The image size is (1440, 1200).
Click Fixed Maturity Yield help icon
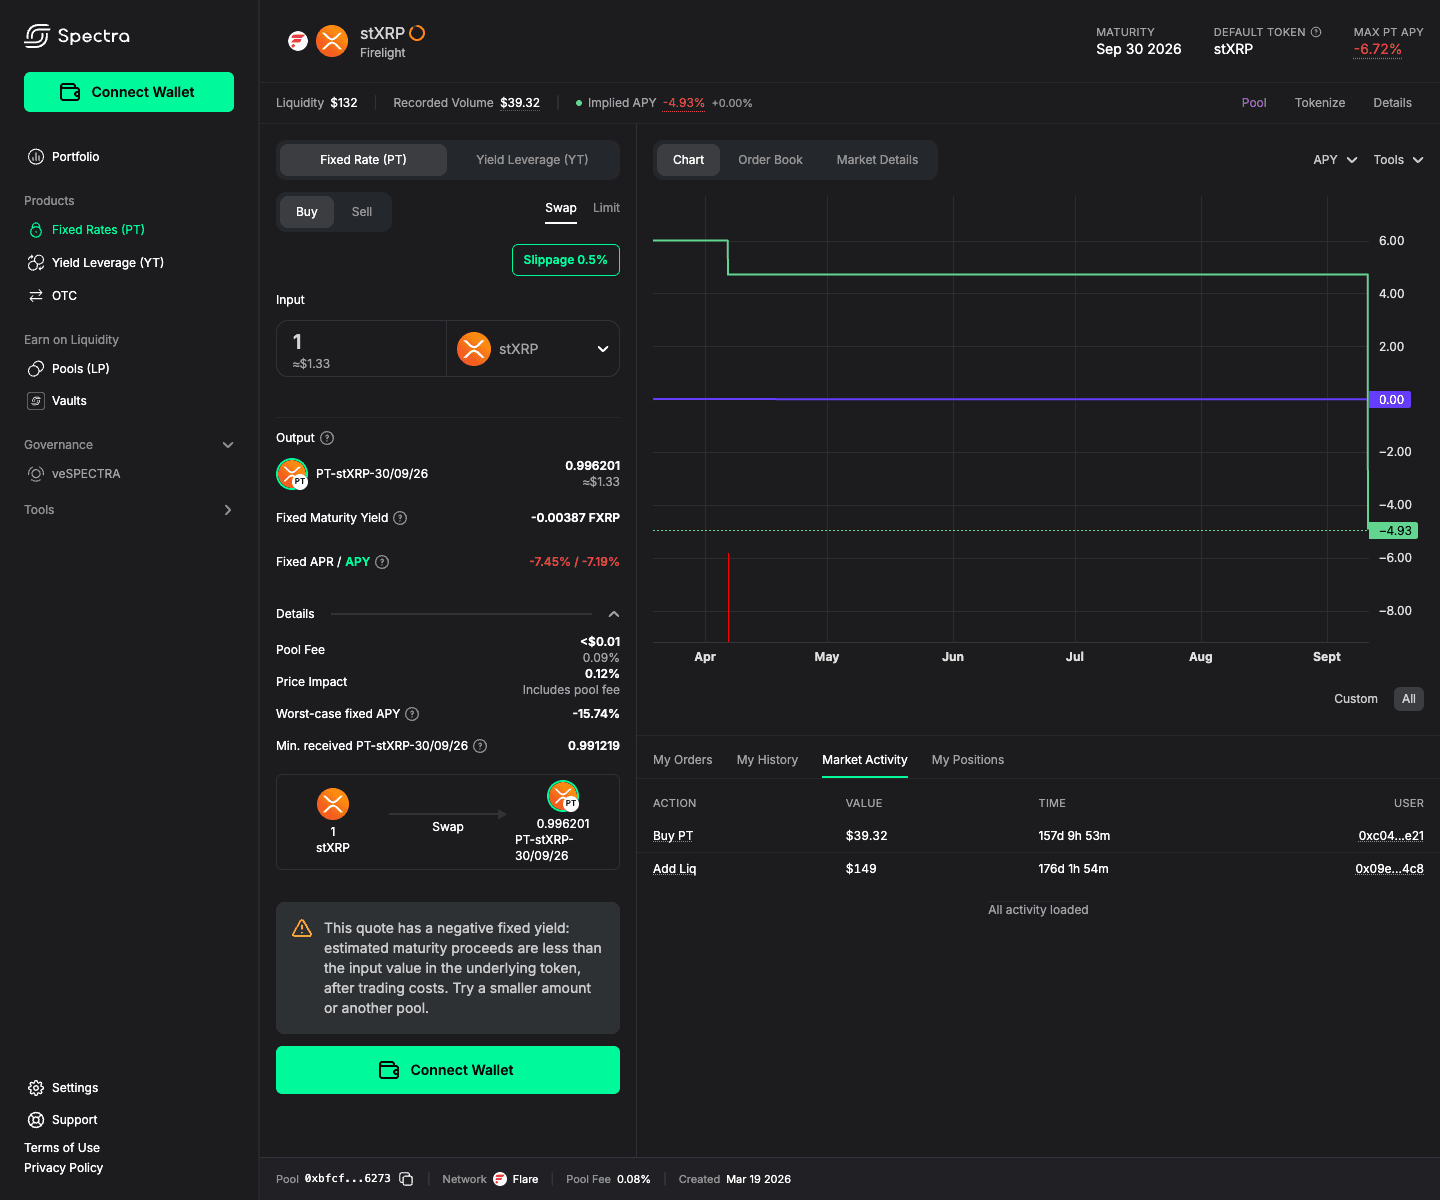point(400,518)
